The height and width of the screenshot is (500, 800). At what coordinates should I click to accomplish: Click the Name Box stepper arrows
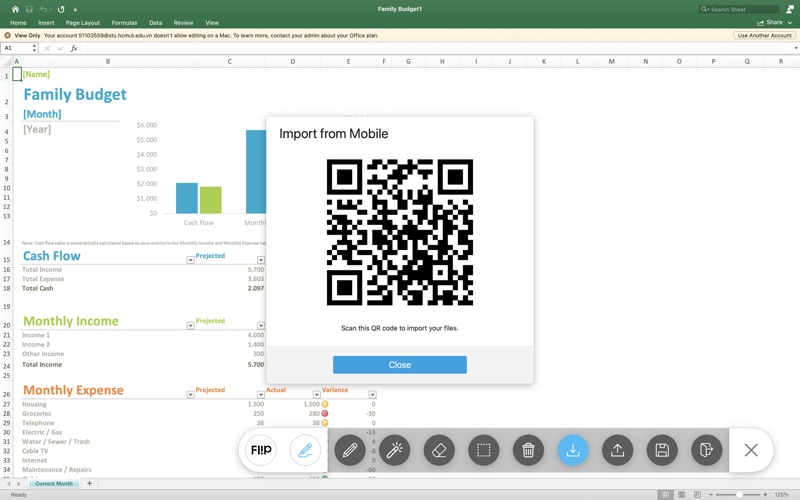click(34, 48)
